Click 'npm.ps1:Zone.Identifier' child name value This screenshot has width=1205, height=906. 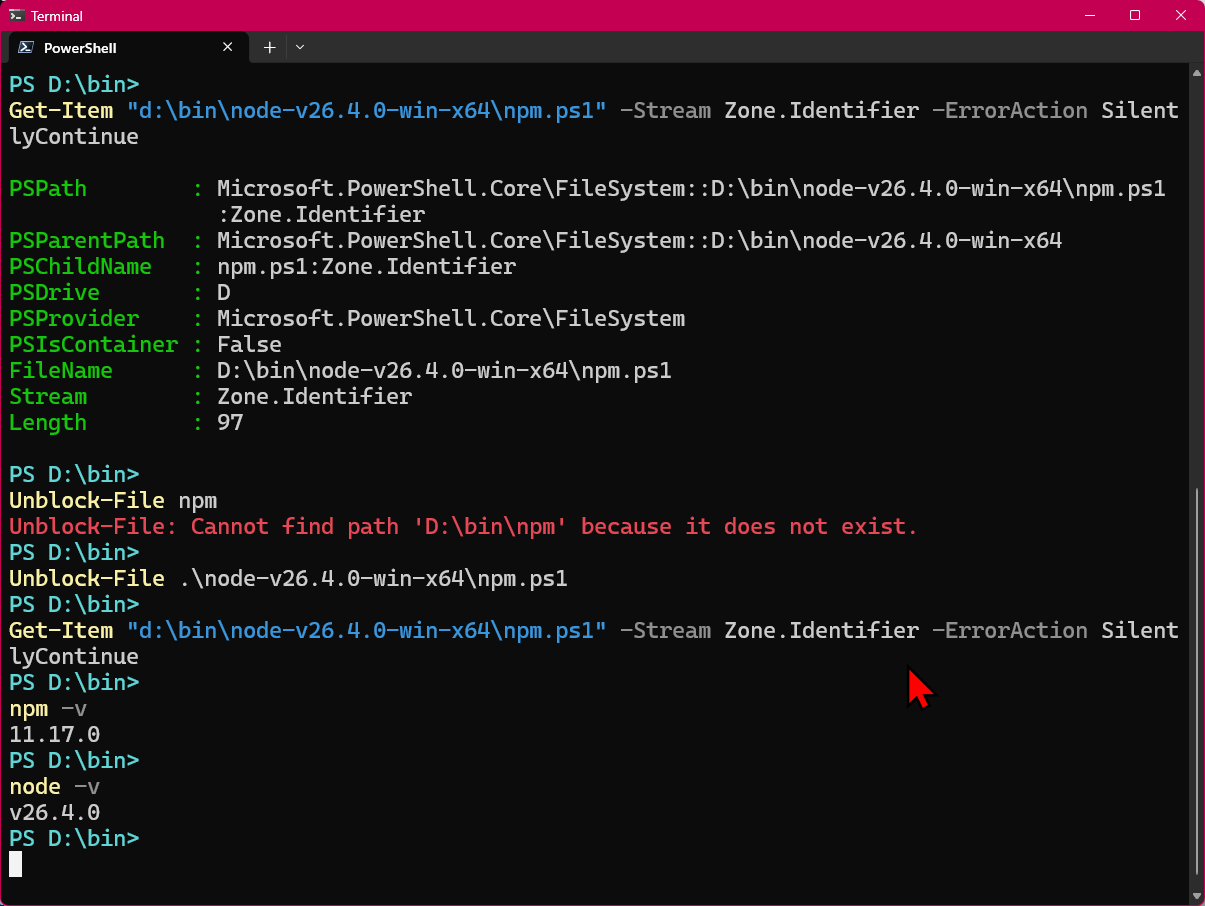click(x=367, y=267)
